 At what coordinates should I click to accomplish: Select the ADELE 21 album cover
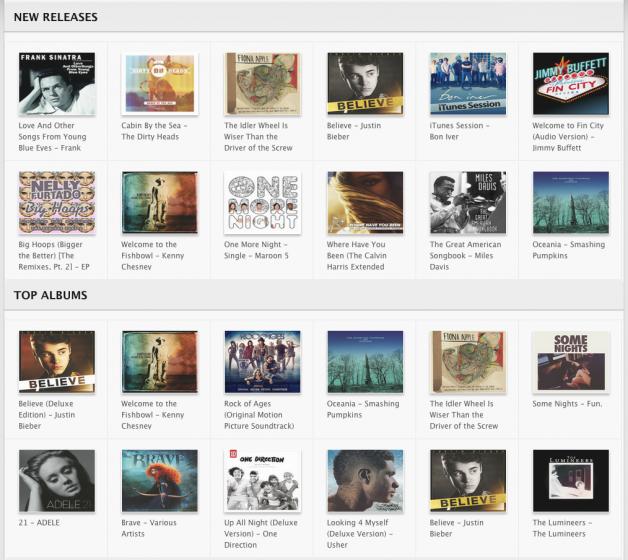coord(57,481)
